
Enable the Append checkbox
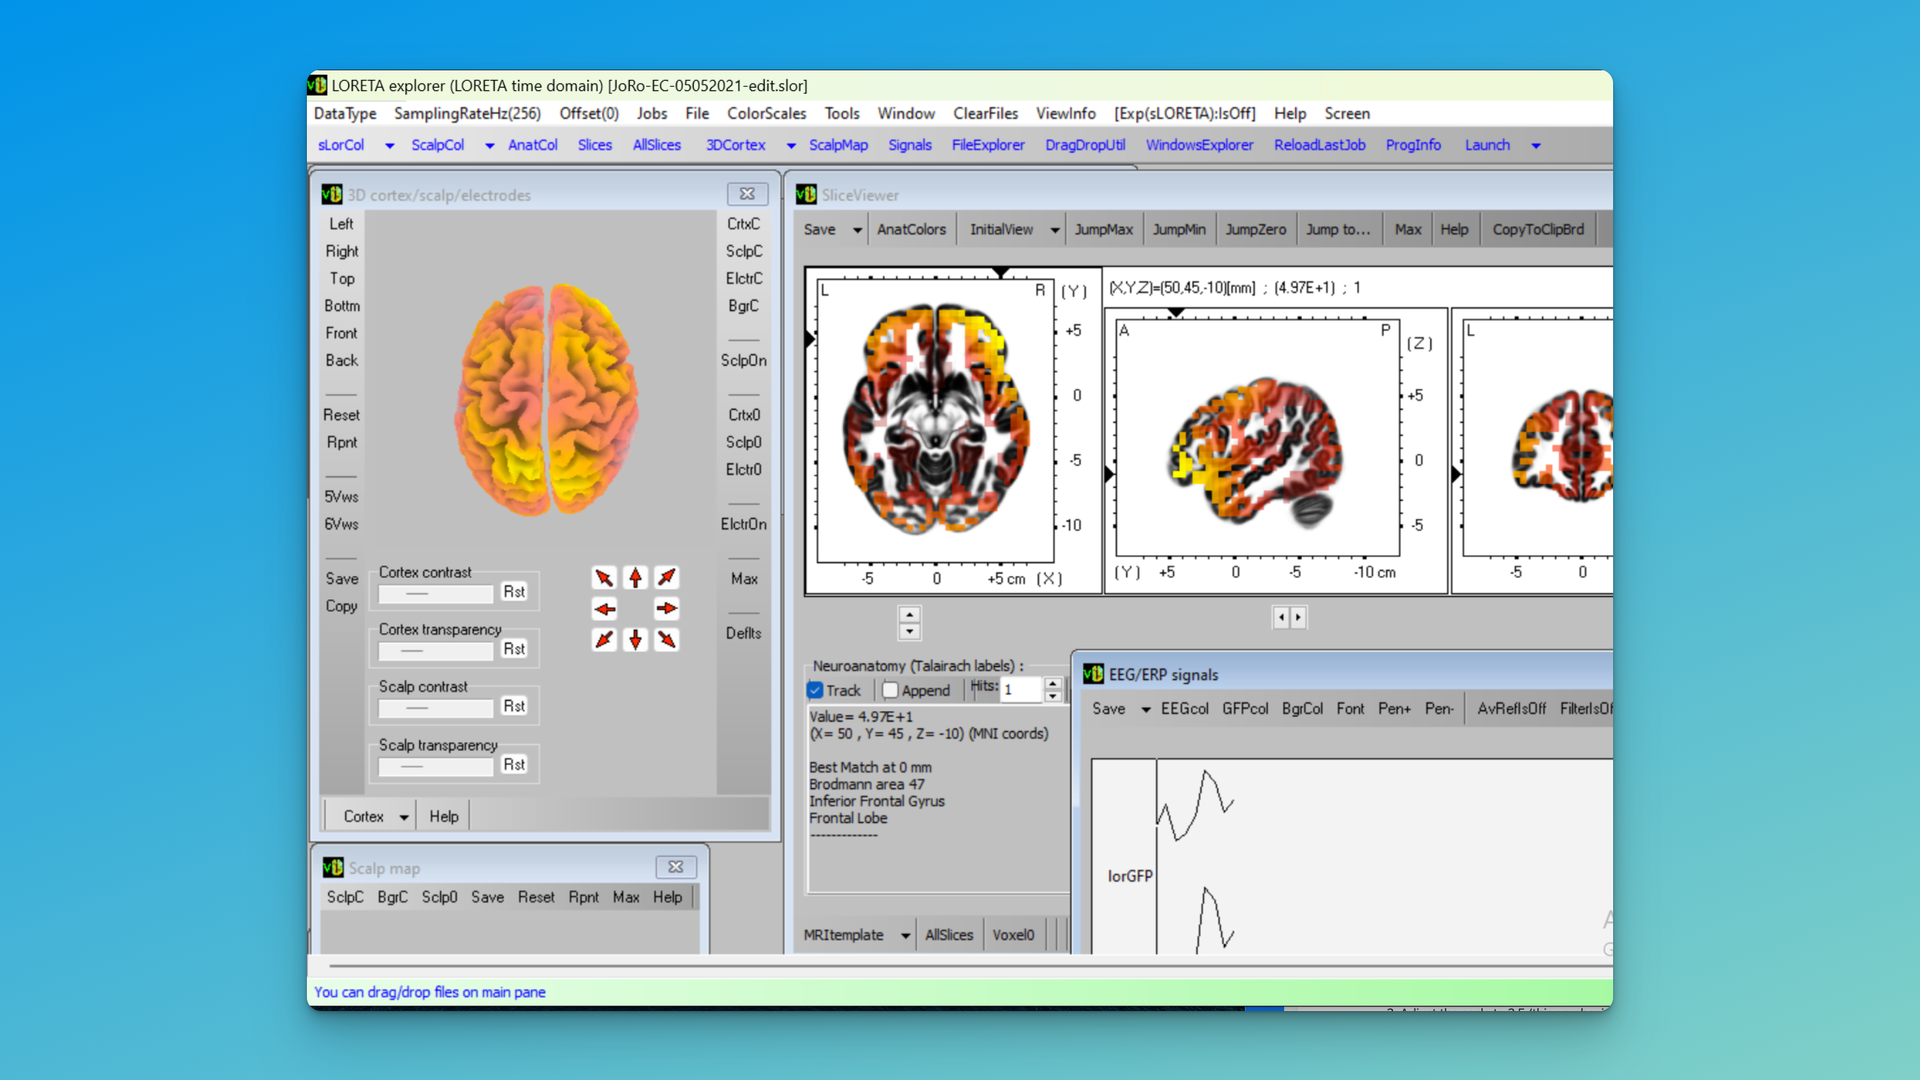[890, 690]
